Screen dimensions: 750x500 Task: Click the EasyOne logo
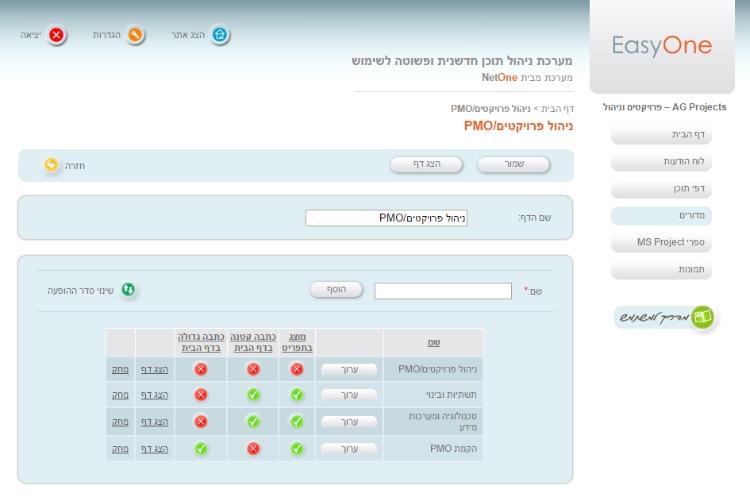(x=662, y=46)
